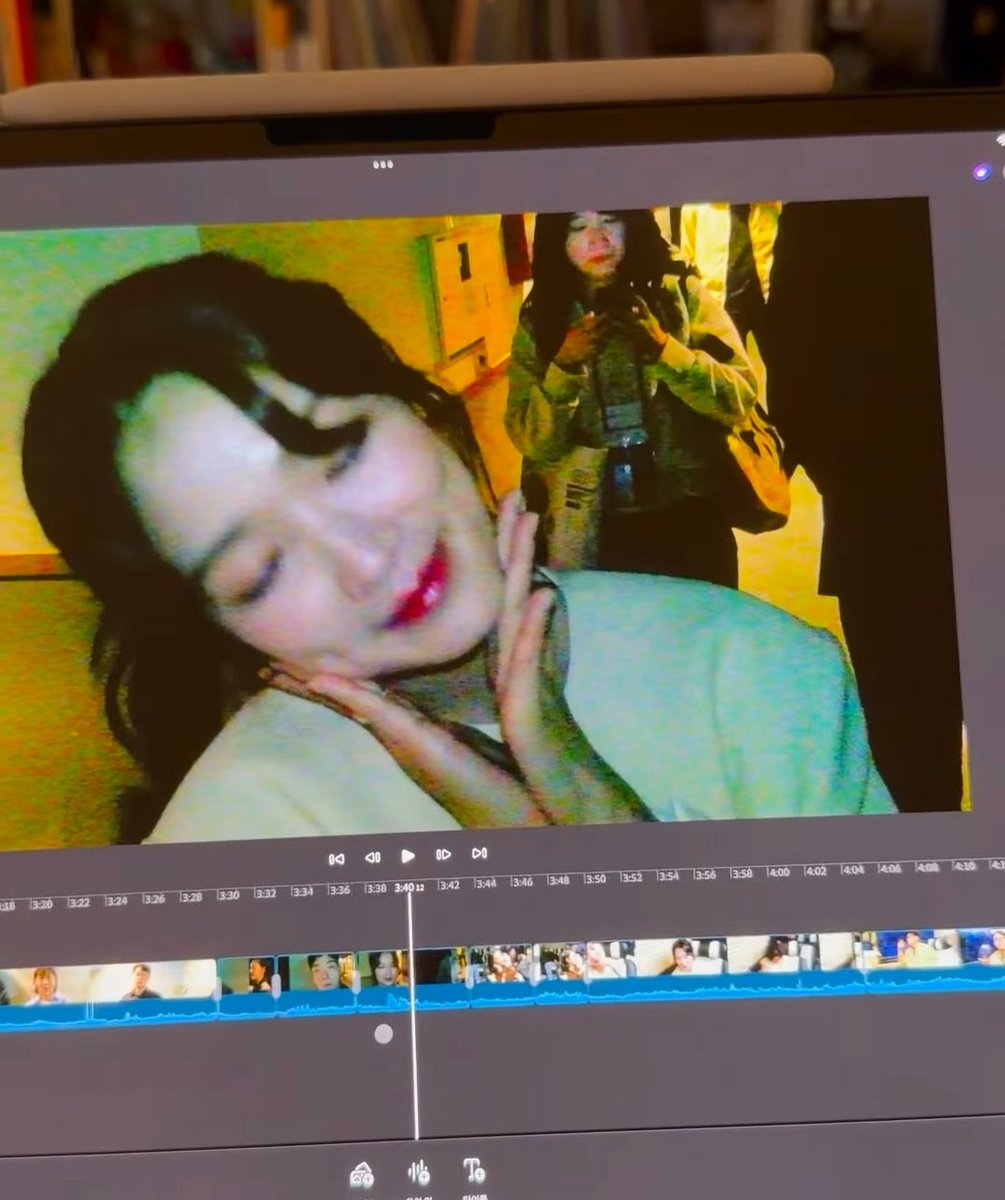The height and width of the screenshot is (1200, 1005).
Task: Step forward one frame
Action: [x=443, y=855]
